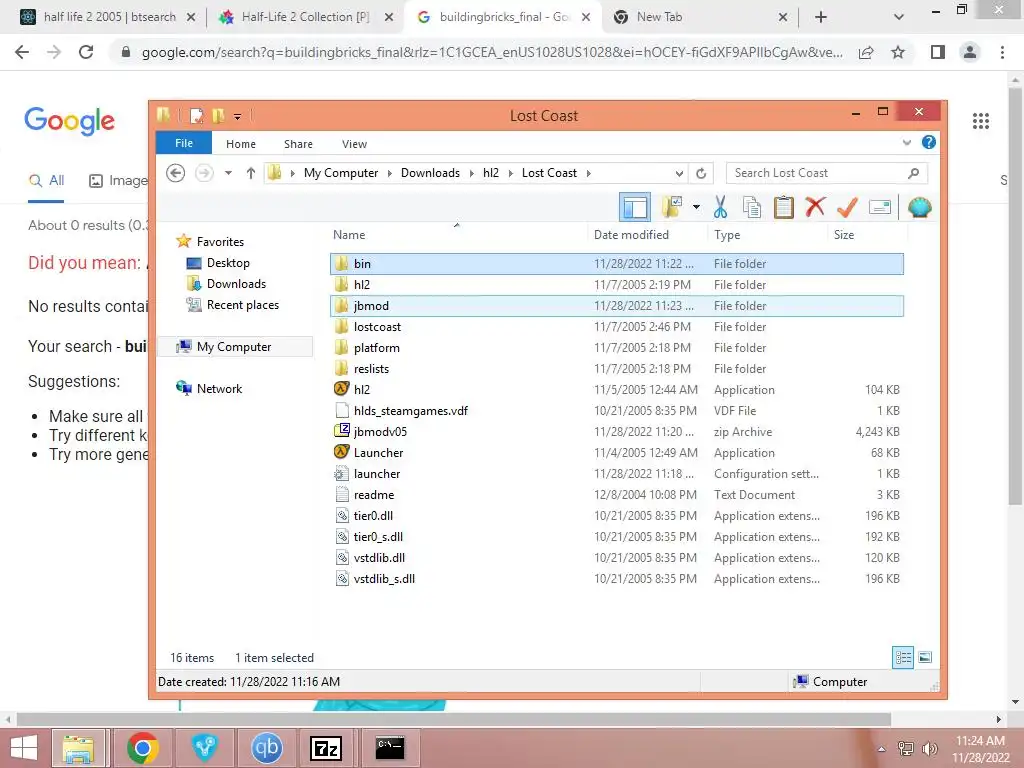Click the Explorer Back arrow button
The image size is (1024, 768).
(x=176, y=173)
